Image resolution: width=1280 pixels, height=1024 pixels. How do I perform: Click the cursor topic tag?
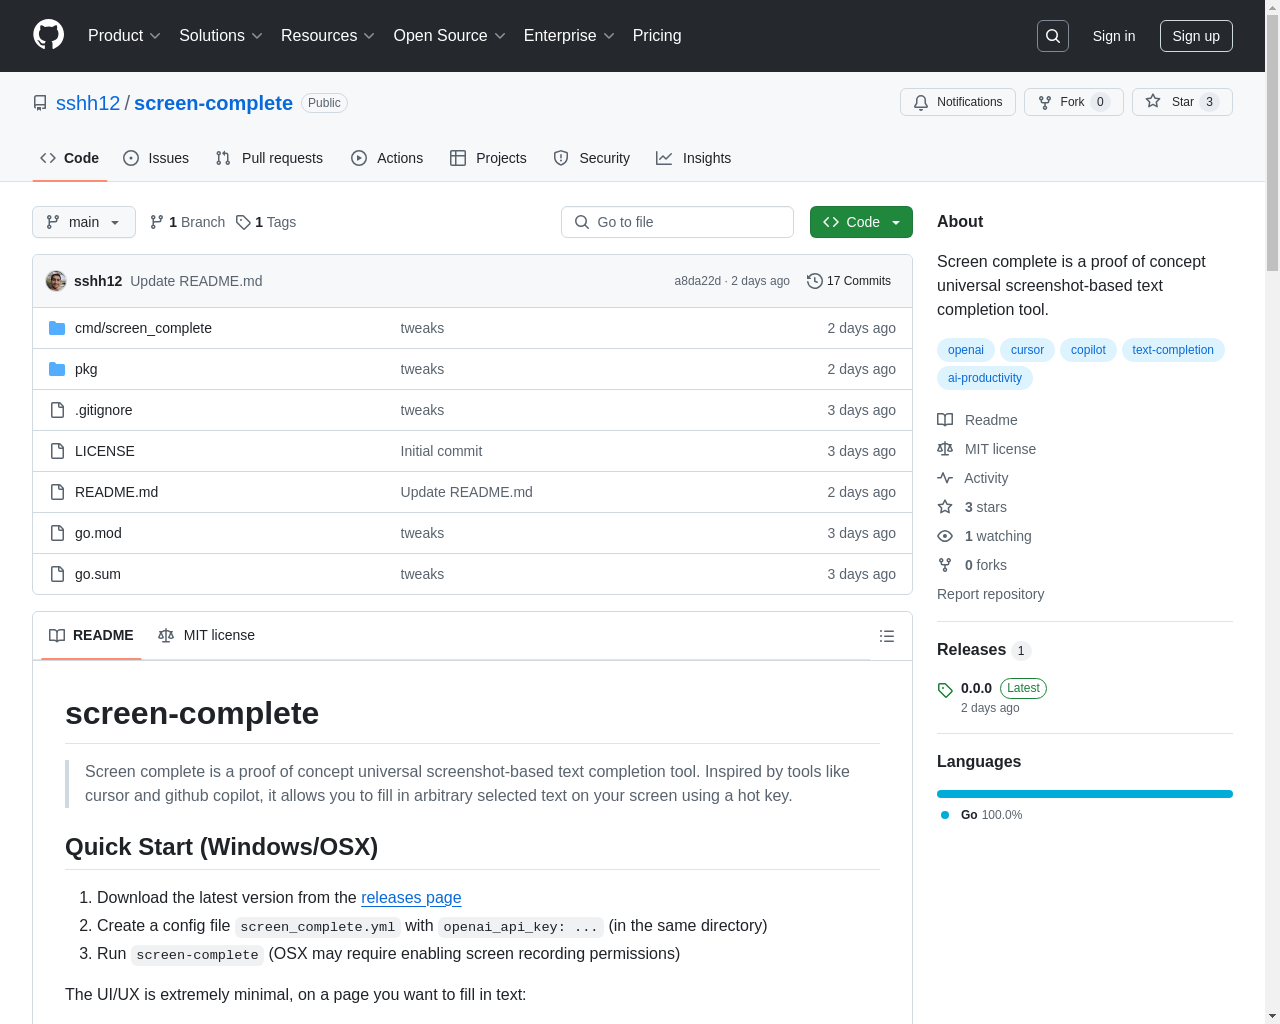pos(1027,350)
